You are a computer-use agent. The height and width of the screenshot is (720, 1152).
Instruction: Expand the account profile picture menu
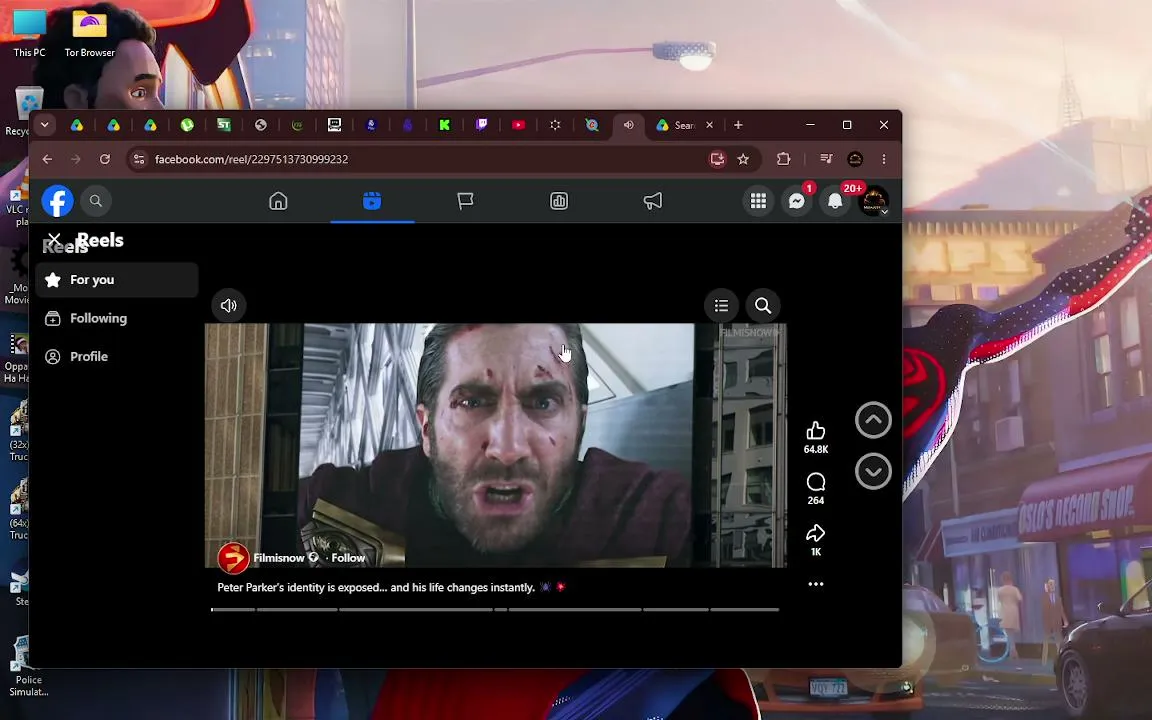874,201
